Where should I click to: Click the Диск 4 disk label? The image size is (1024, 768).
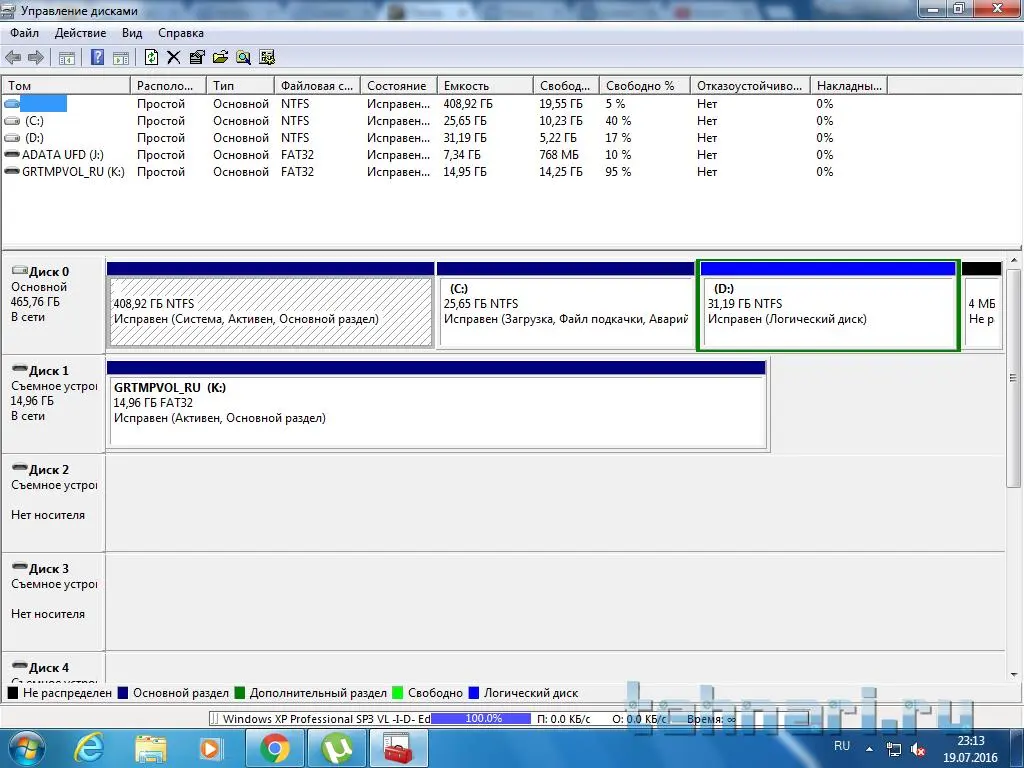(49, 668)
